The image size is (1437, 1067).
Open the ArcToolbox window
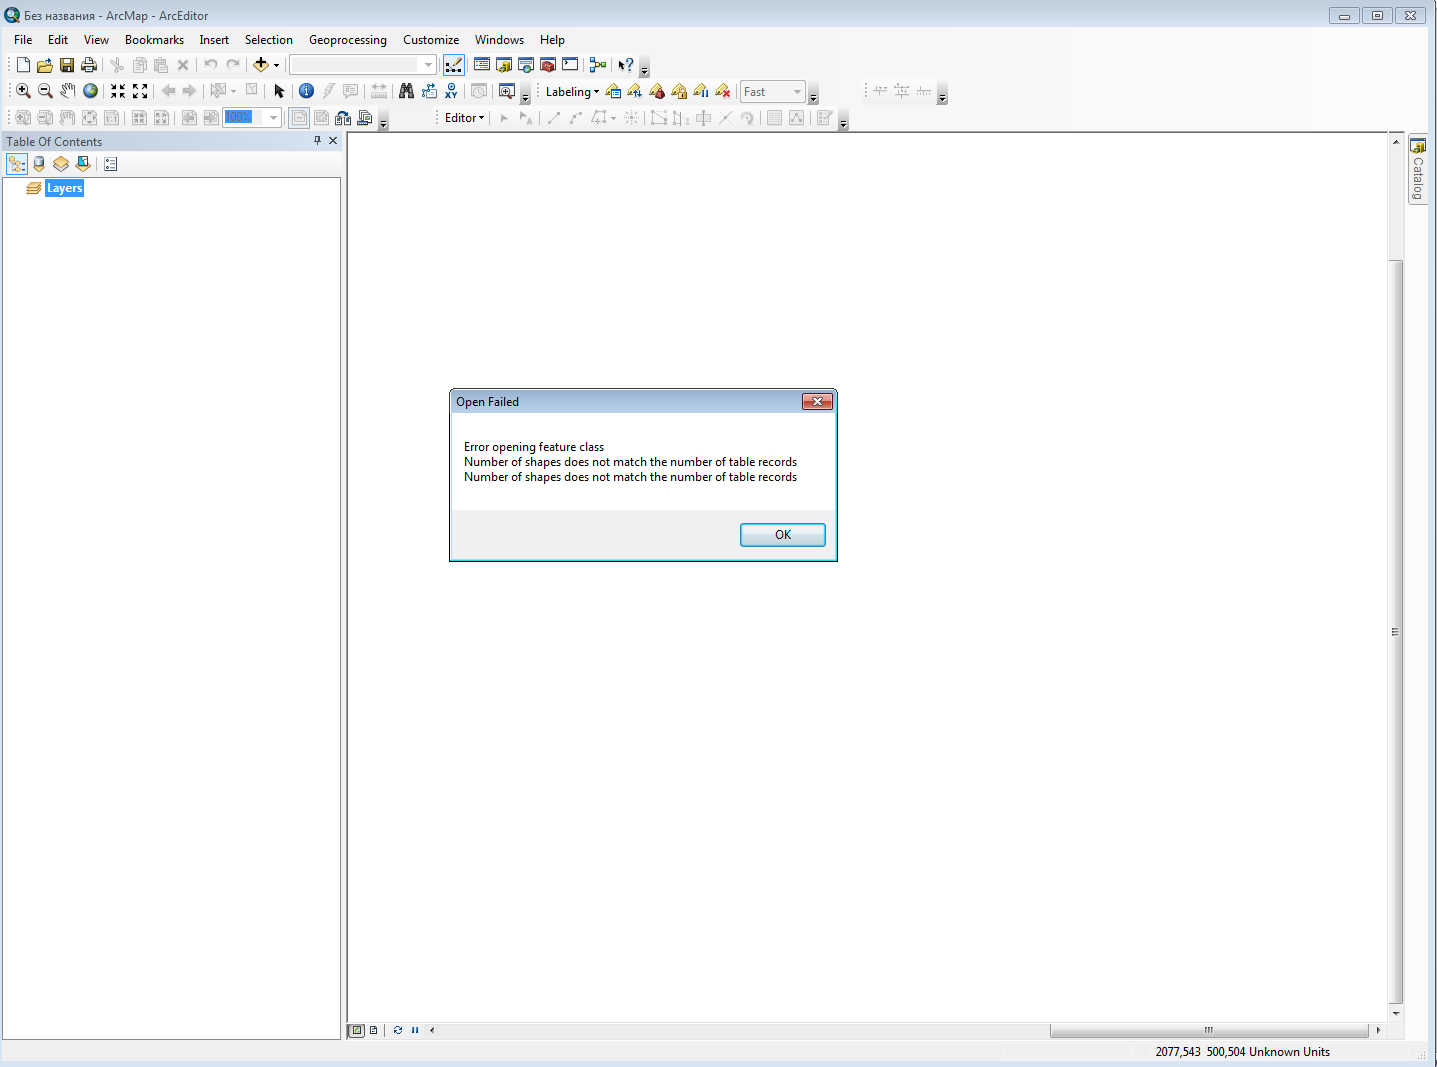click(548, 65)
